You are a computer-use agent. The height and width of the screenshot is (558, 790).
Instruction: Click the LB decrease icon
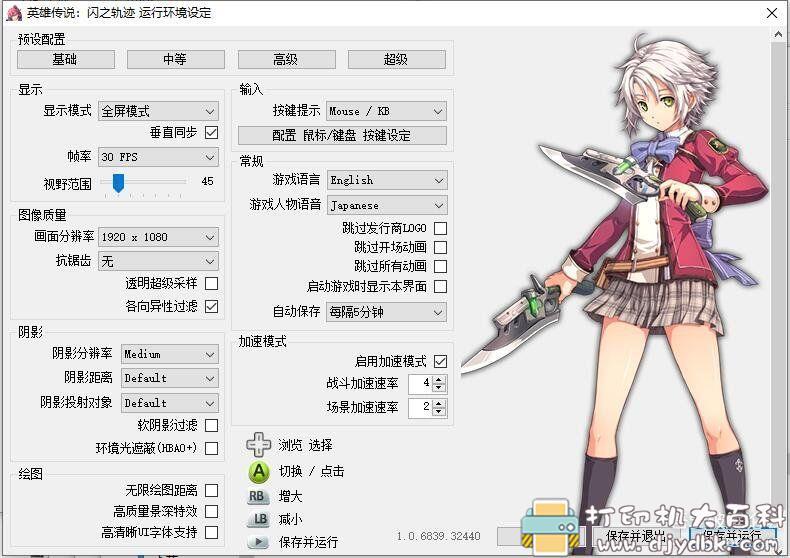pyautogui.click(x=259, y=519)
